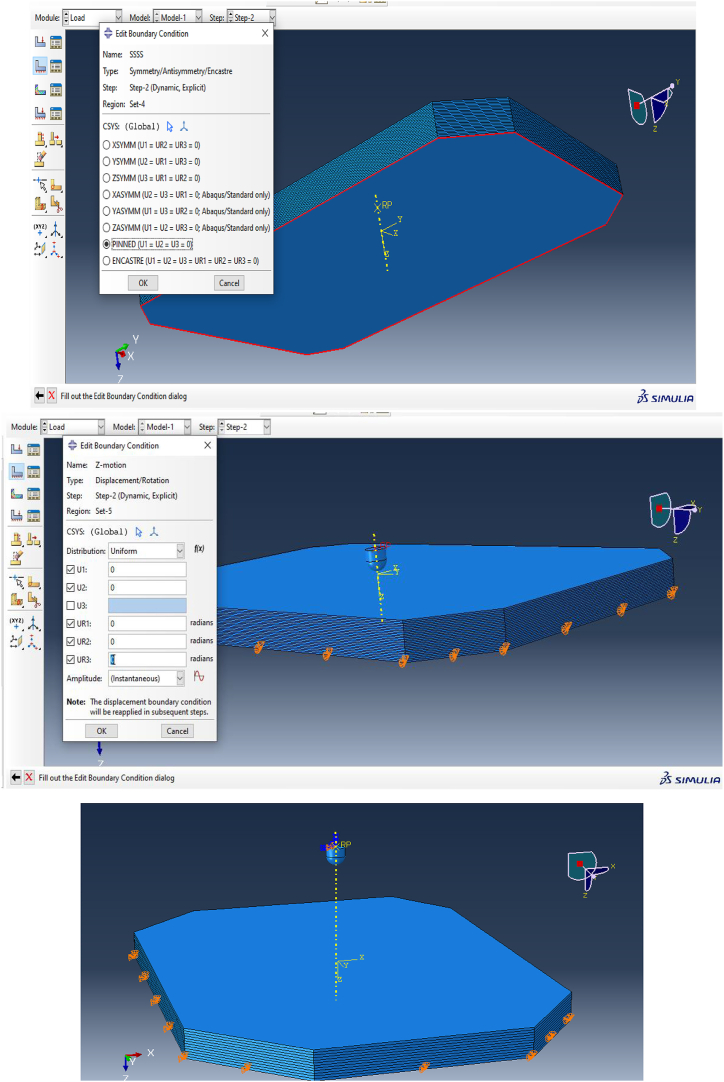Click Create Boundary Condition tool beside SSSS dialog
Screen dimensions: 724x1082
click(39, 65)
